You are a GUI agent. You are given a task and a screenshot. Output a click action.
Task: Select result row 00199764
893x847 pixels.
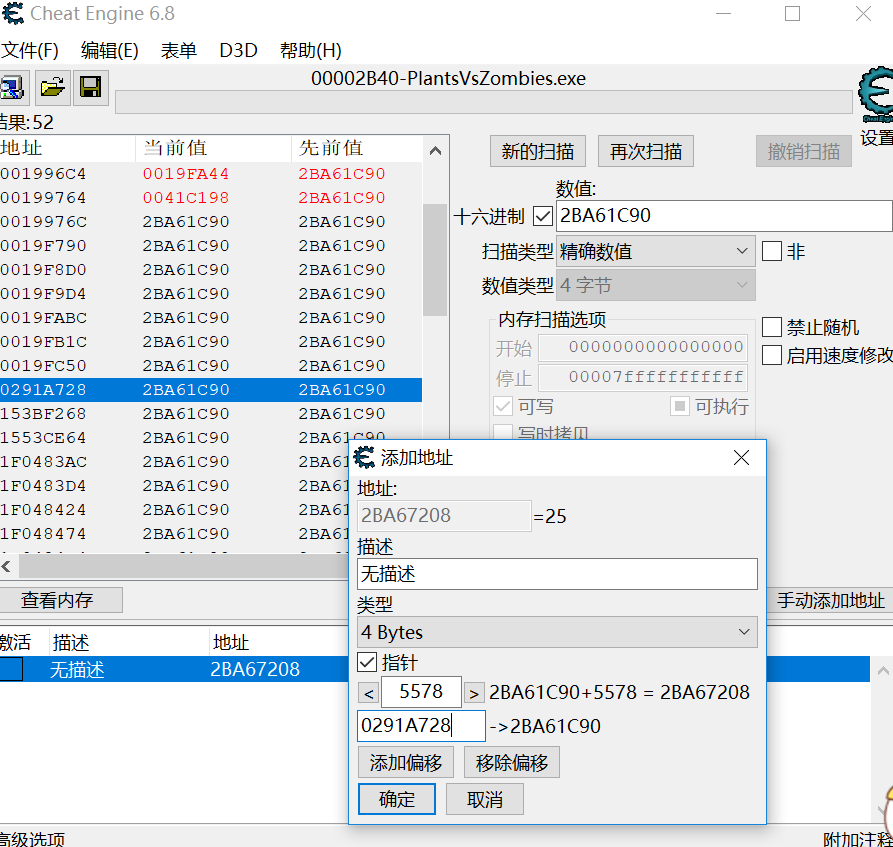(211, 197)
